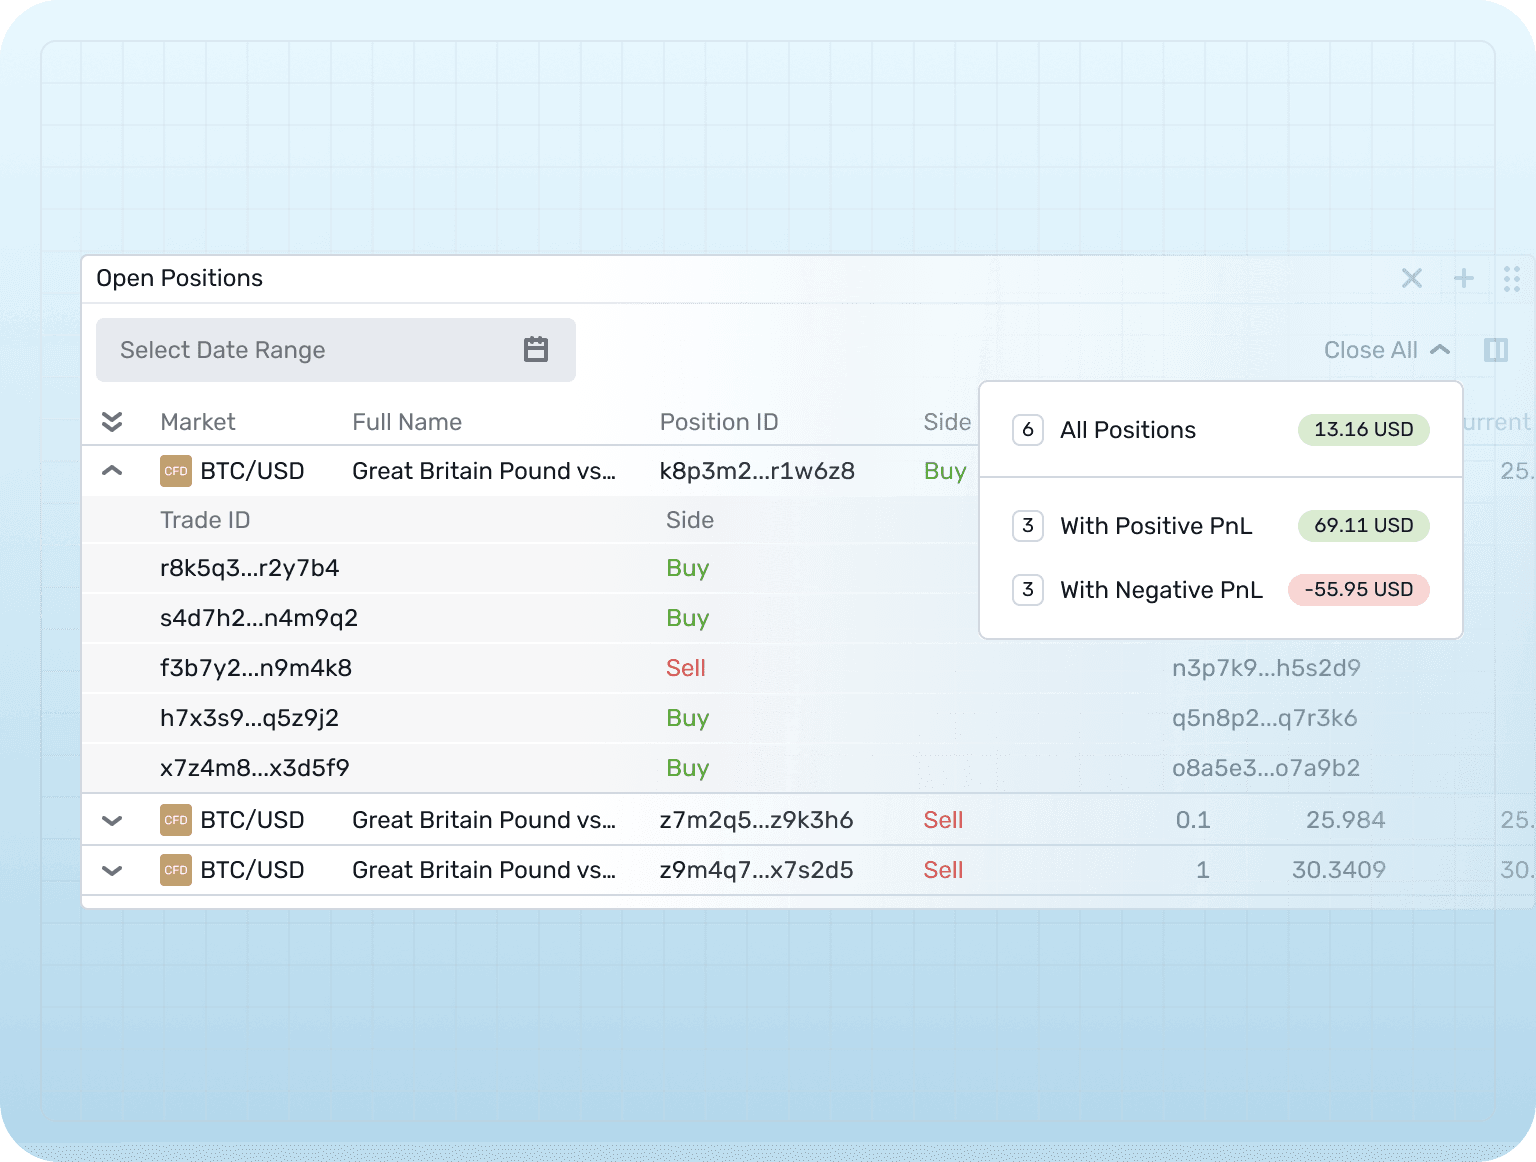Click CFD icon in k8p3m2...r1w6z8 row
The width and height of the screenshot is (1536, 1162).
coord(176,471)
